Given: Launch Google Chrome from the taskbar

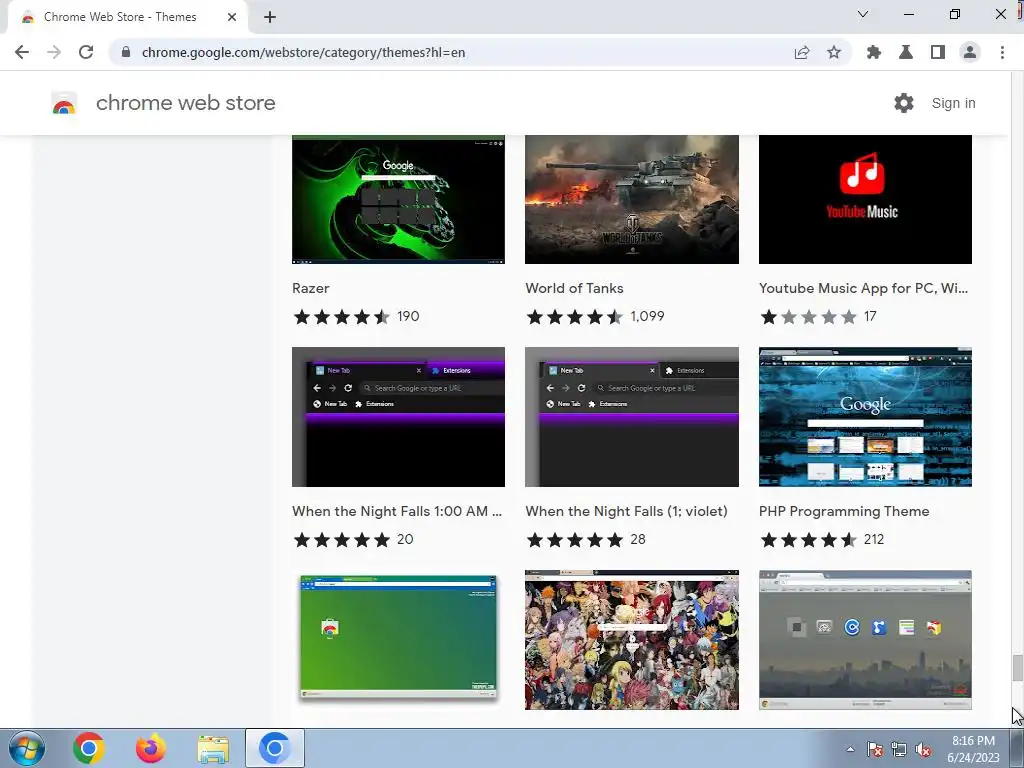Looking at the screenshot, I should pos(89,748).
